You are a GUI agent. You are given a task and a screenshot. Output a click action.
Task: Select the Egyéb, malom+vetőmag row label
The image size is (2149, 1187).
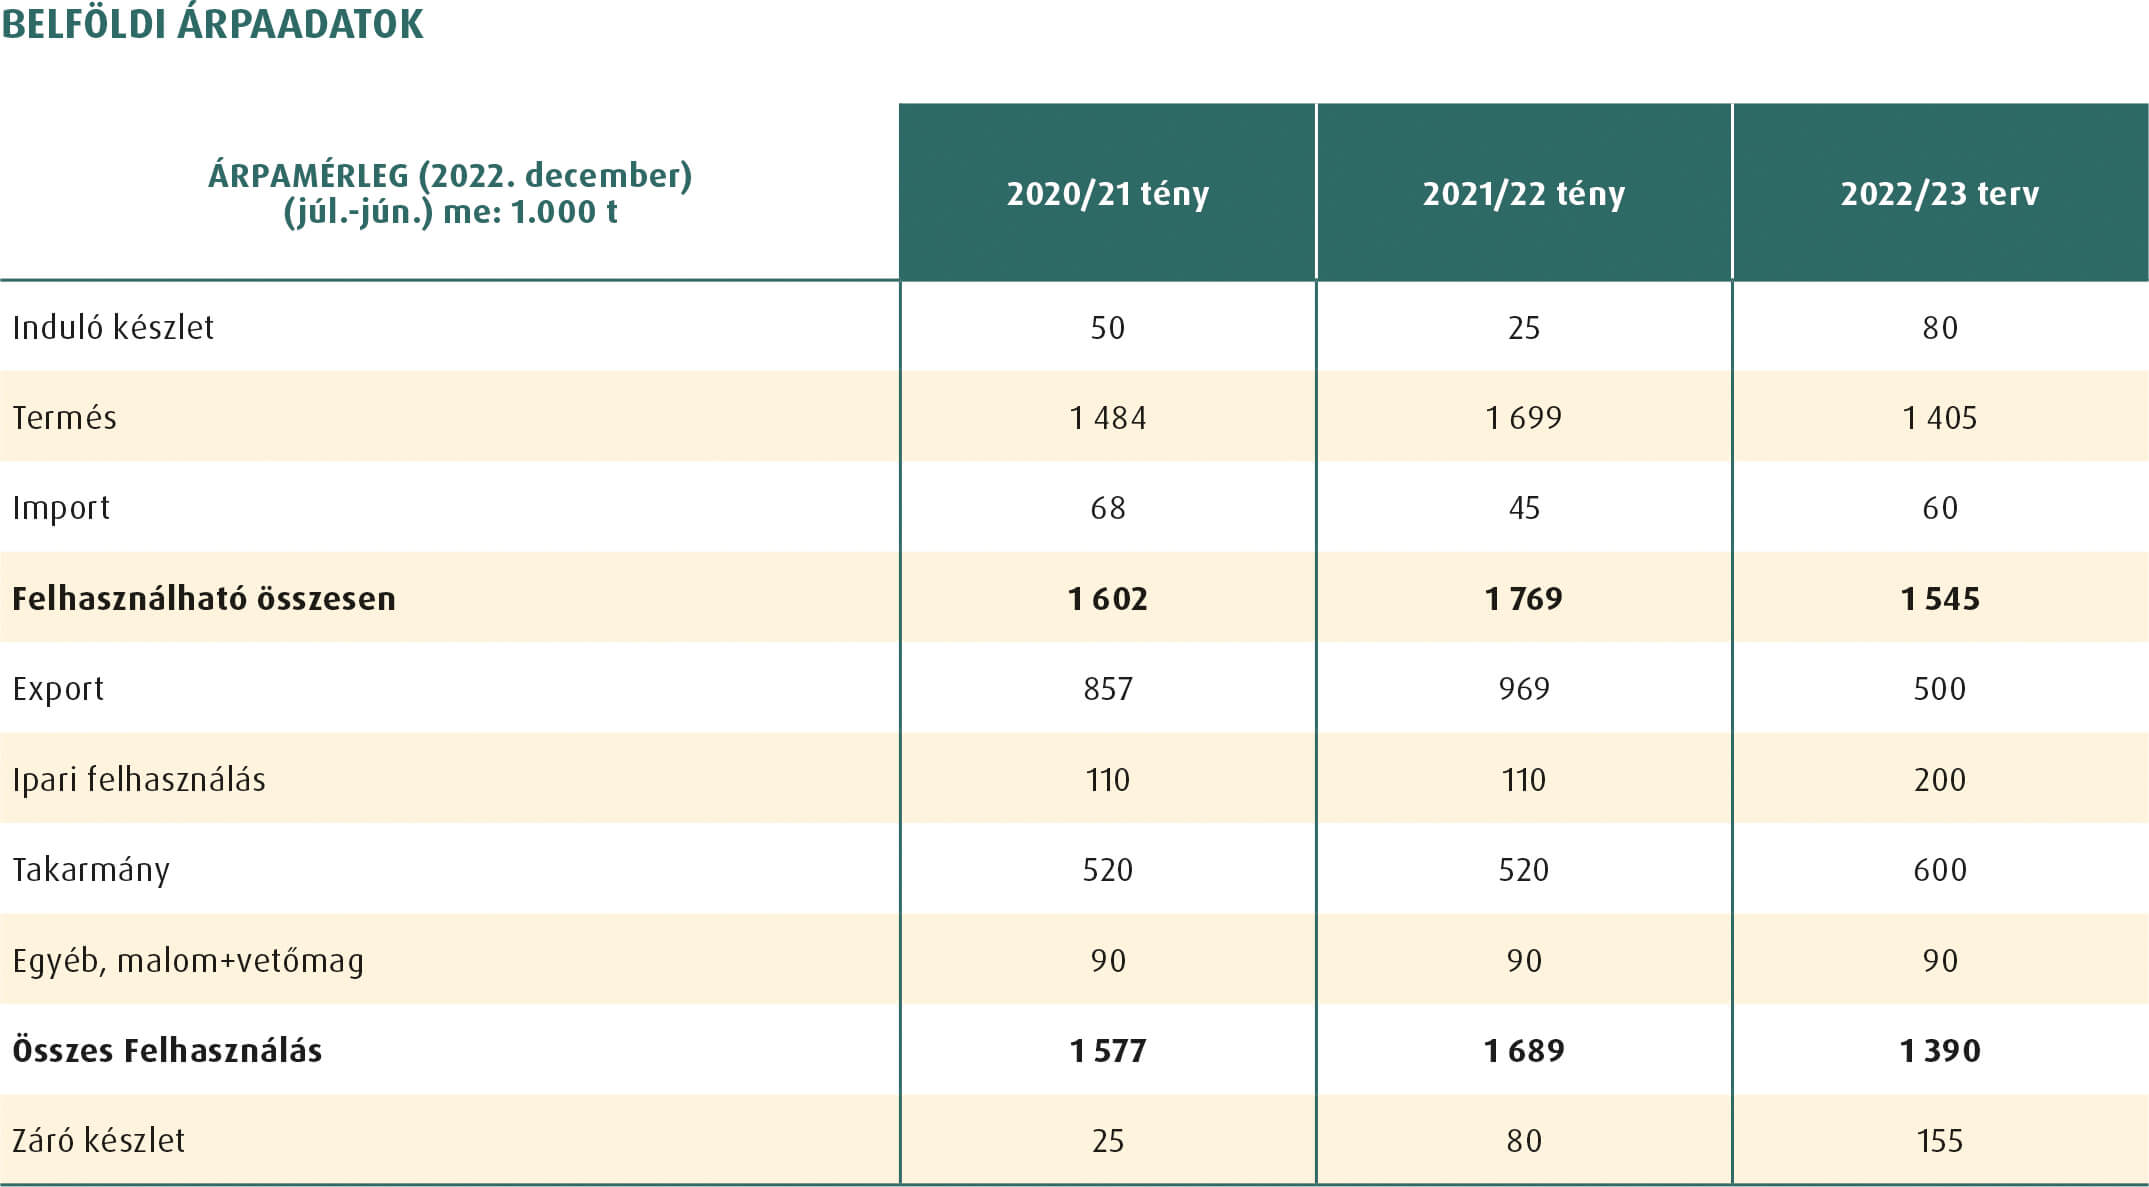coord(188,961)
